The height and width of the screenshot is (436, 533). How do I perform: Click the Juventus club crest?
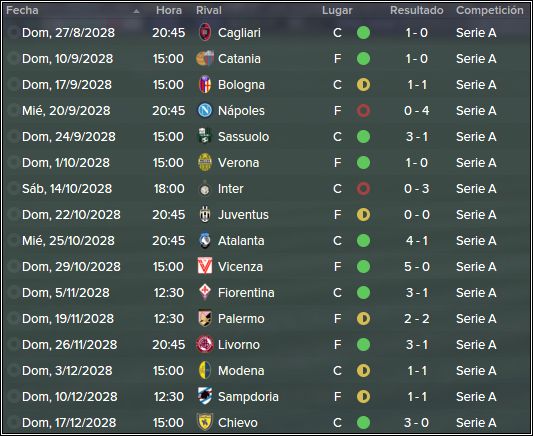pyautogui.click(x=205, y=214)
